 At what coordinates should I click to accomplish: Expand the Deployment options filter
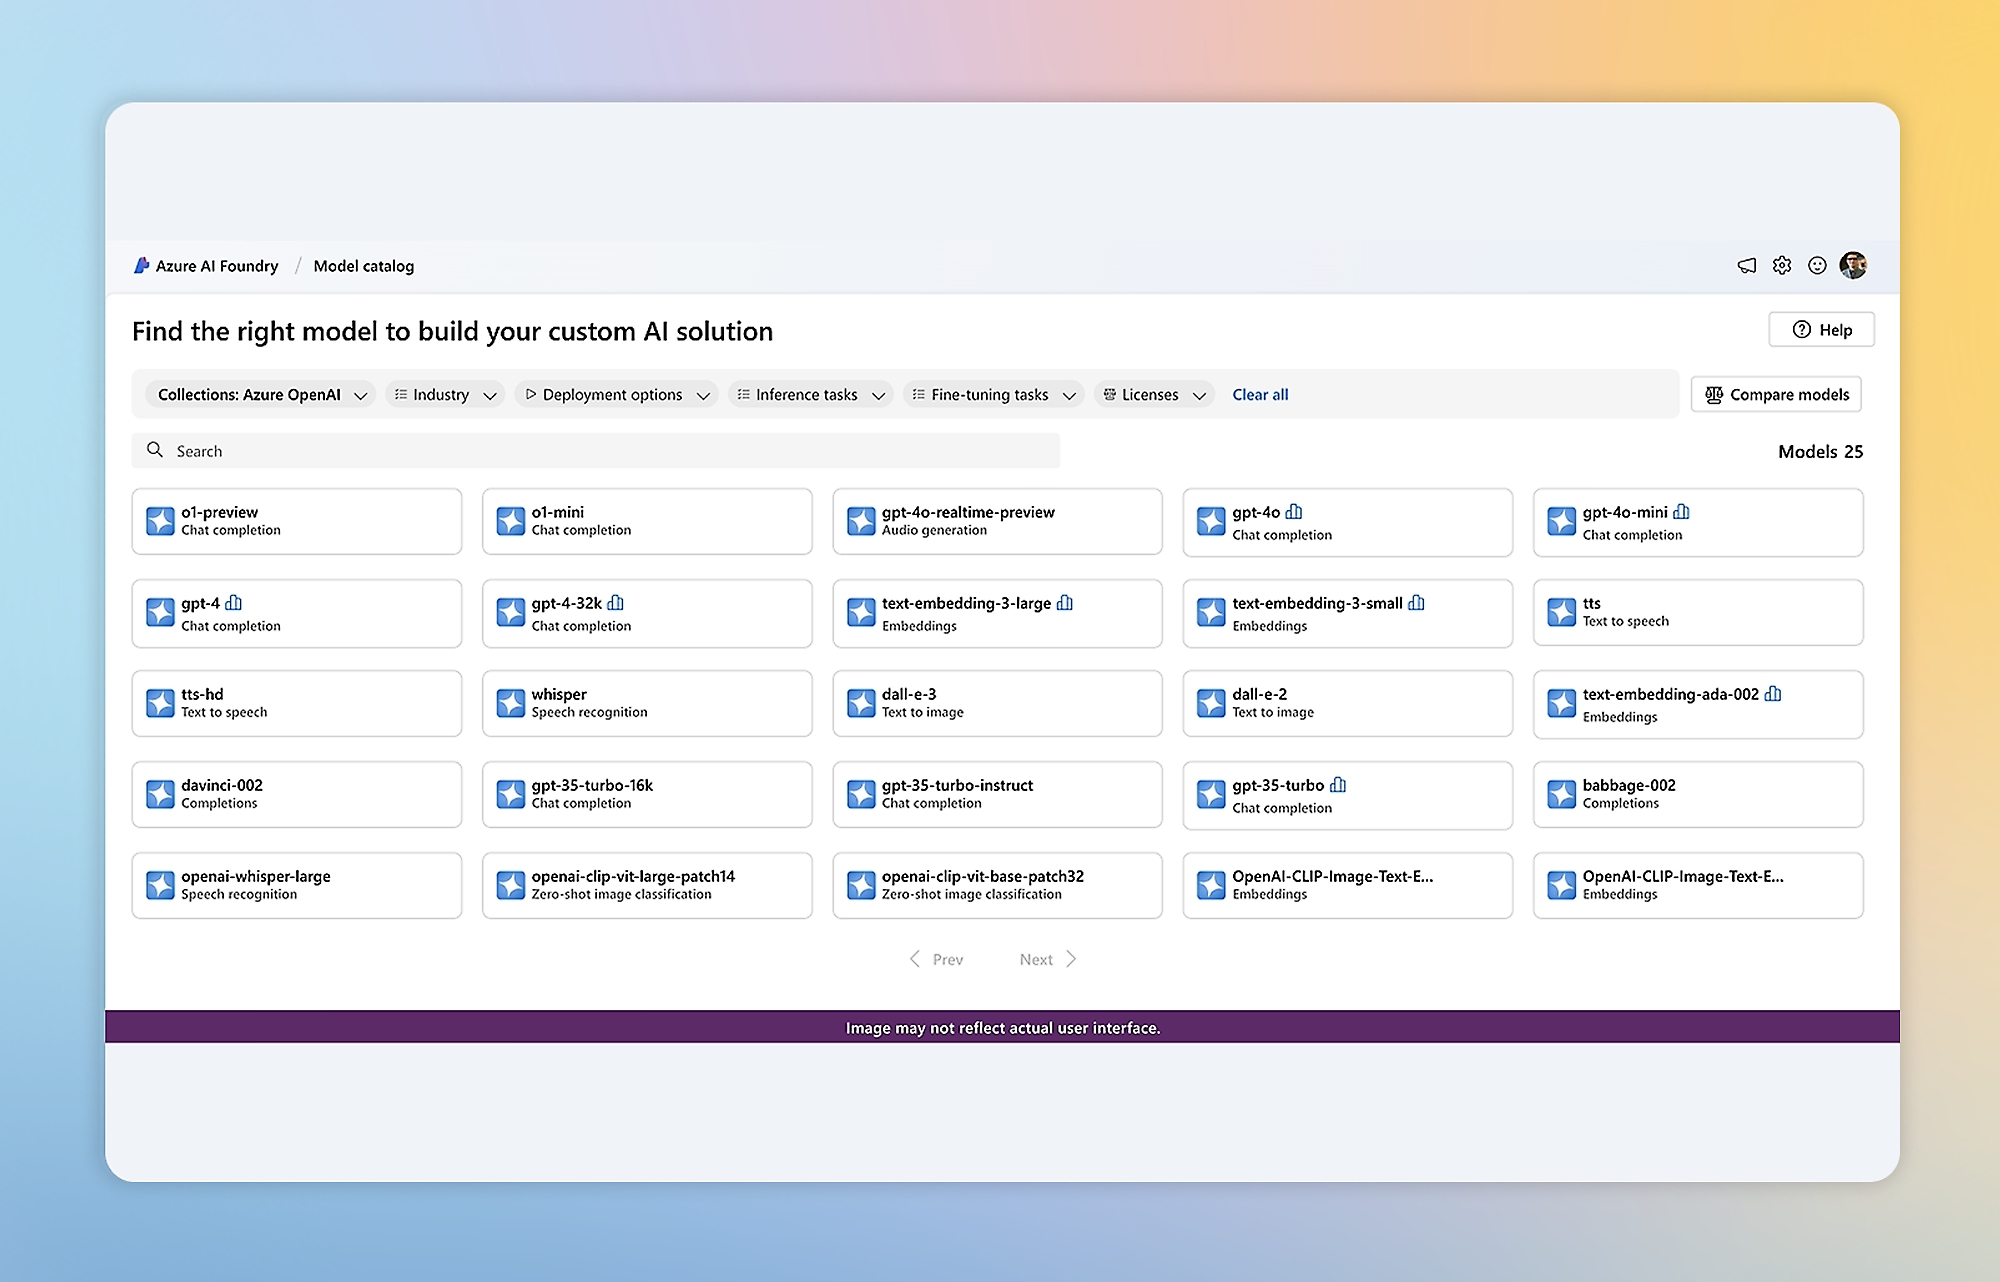[617, 395]
